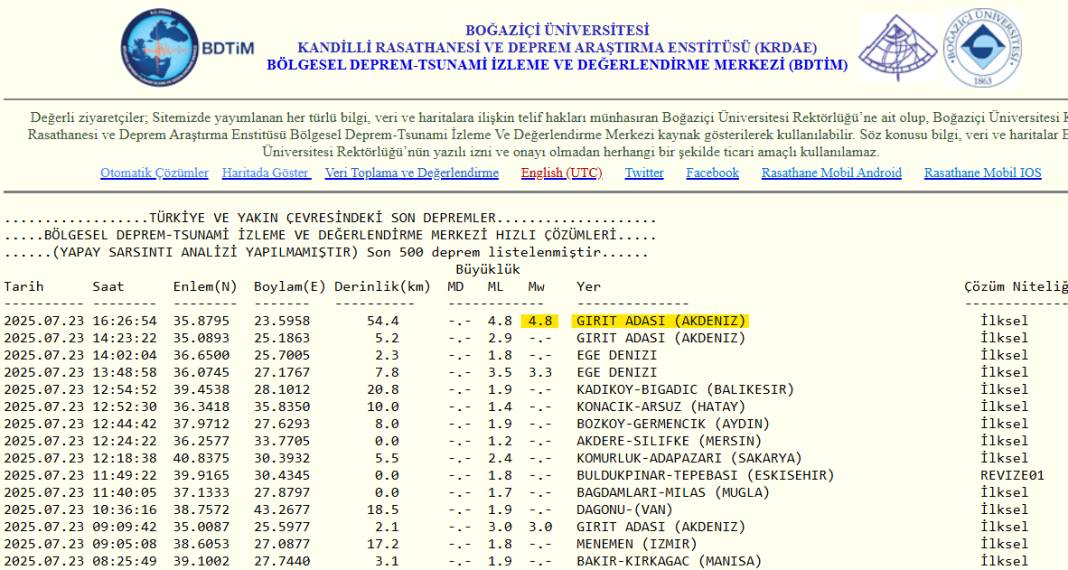Click the Çözüm Niteliği column header
The width and height of the screenshot is (1068, 570).
point(1016,287)
